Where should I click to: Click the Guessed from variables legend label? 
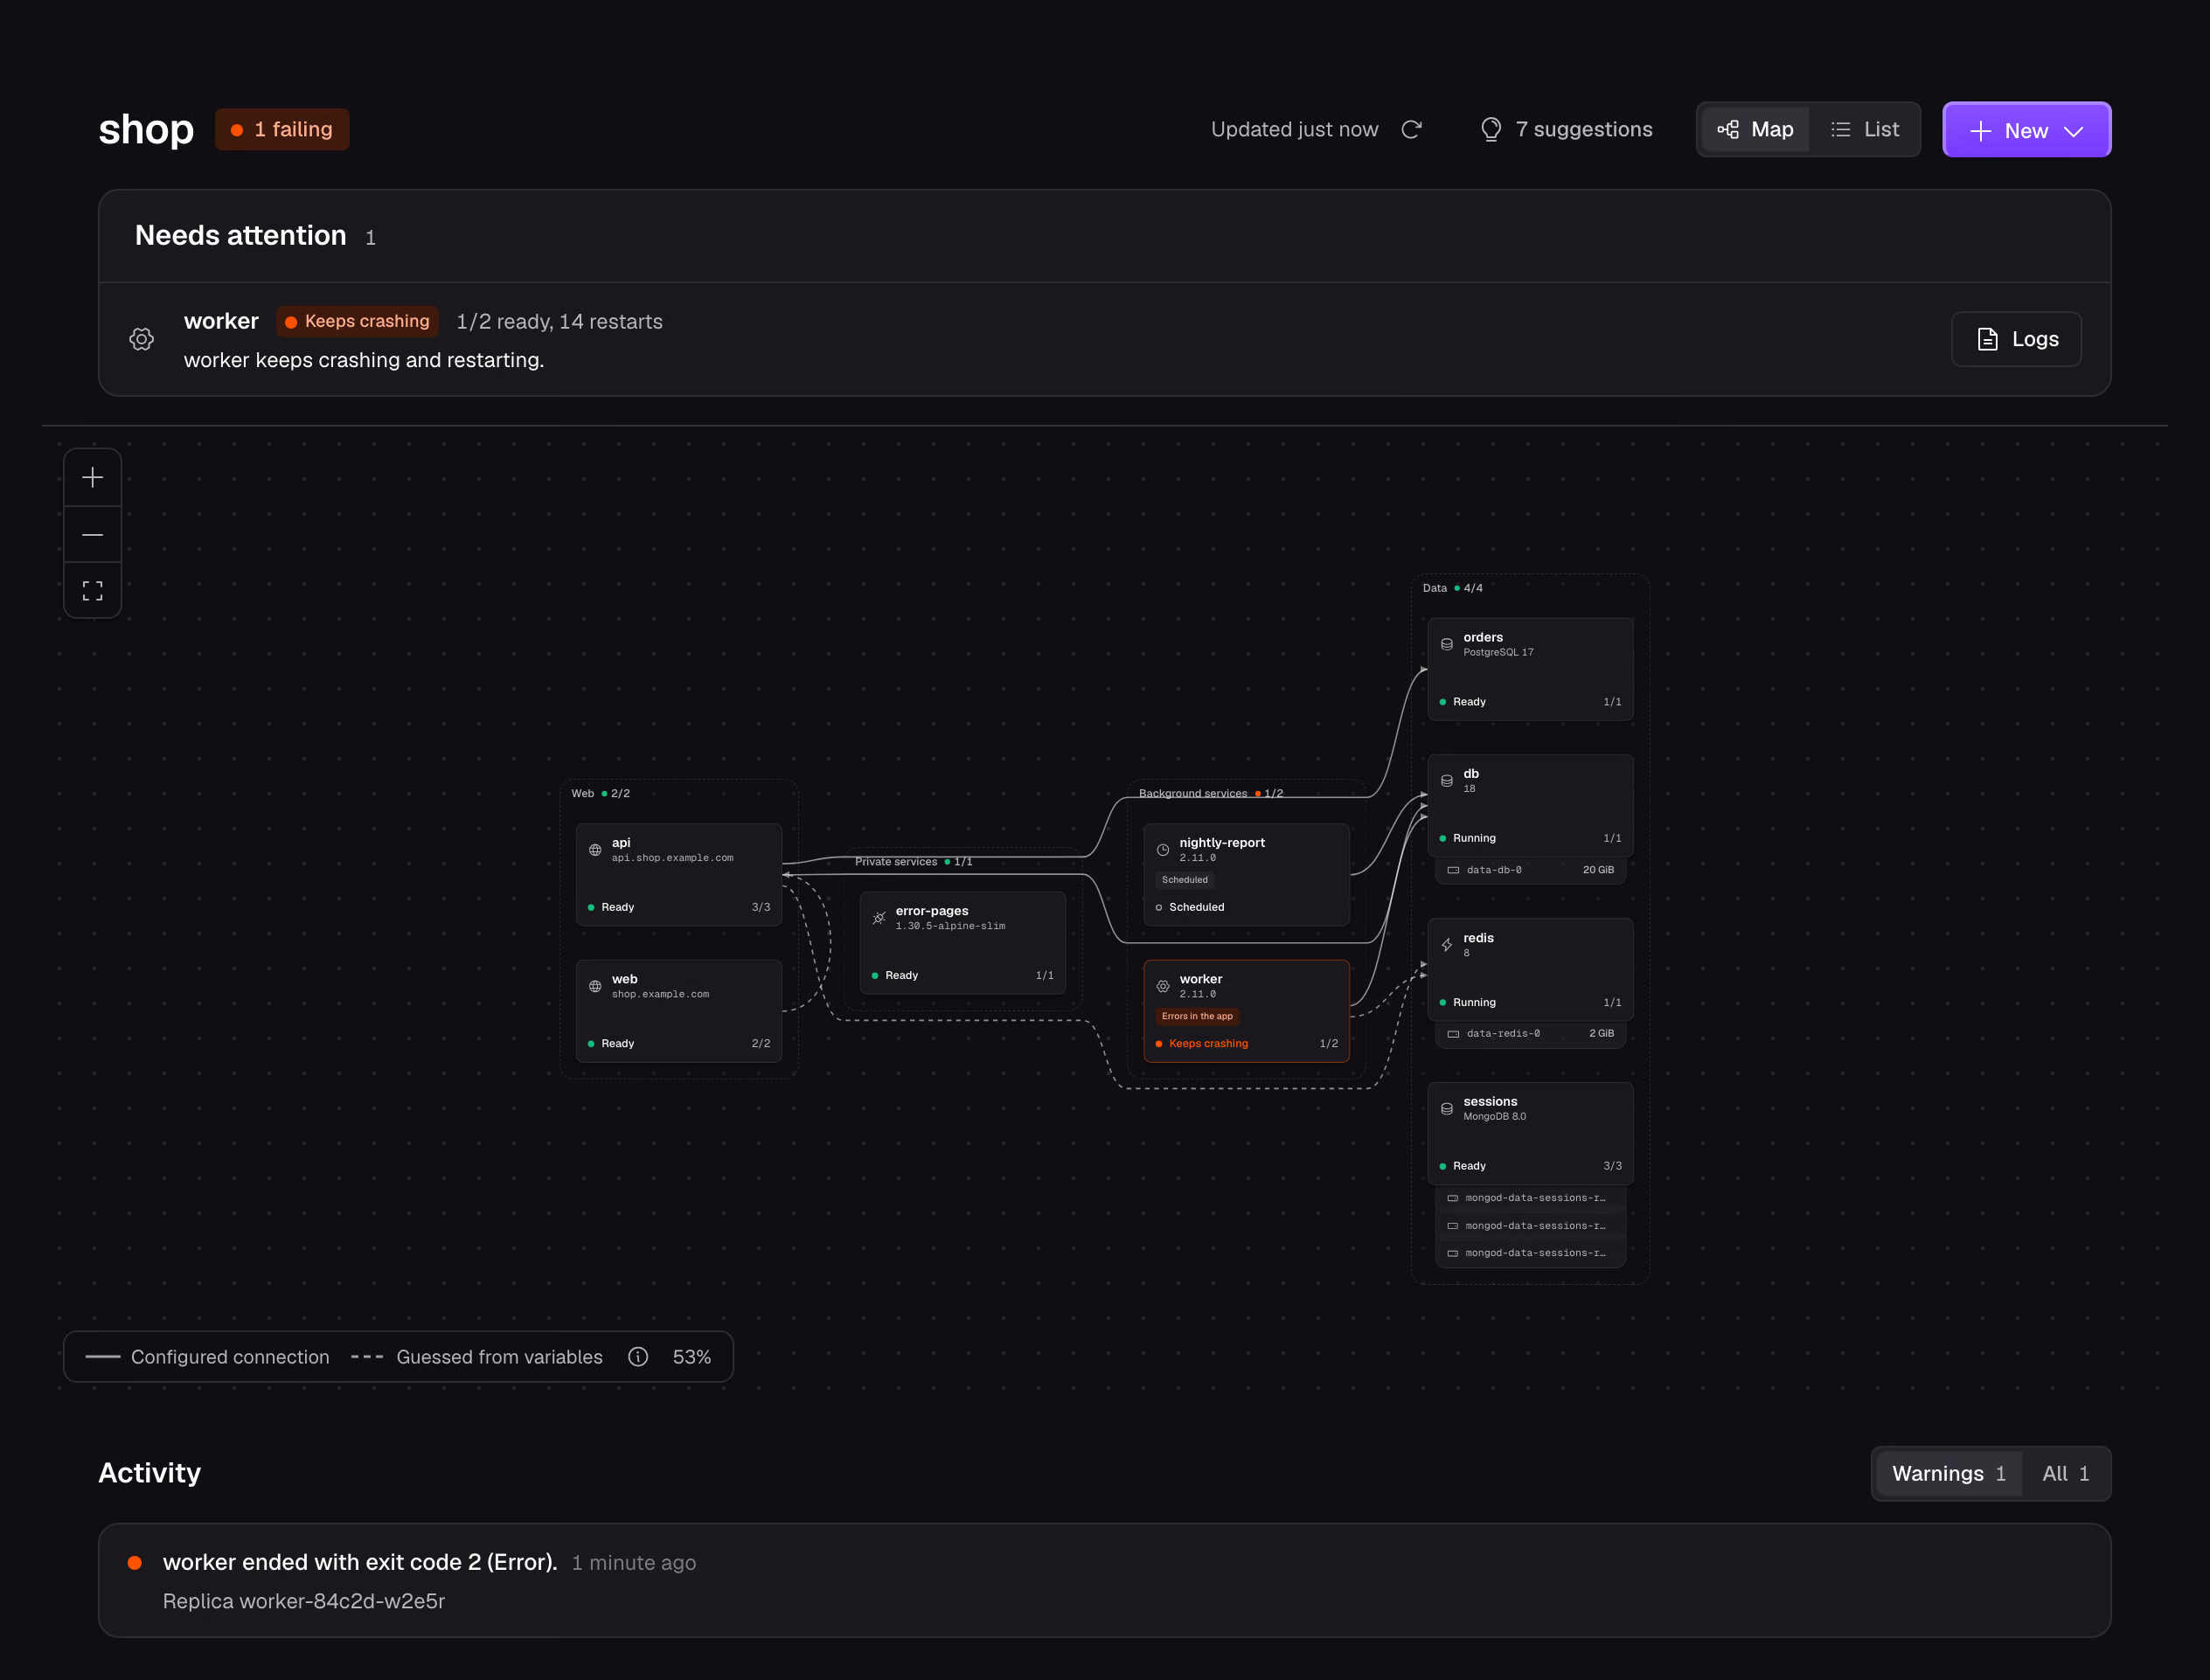pos(499,1357)
